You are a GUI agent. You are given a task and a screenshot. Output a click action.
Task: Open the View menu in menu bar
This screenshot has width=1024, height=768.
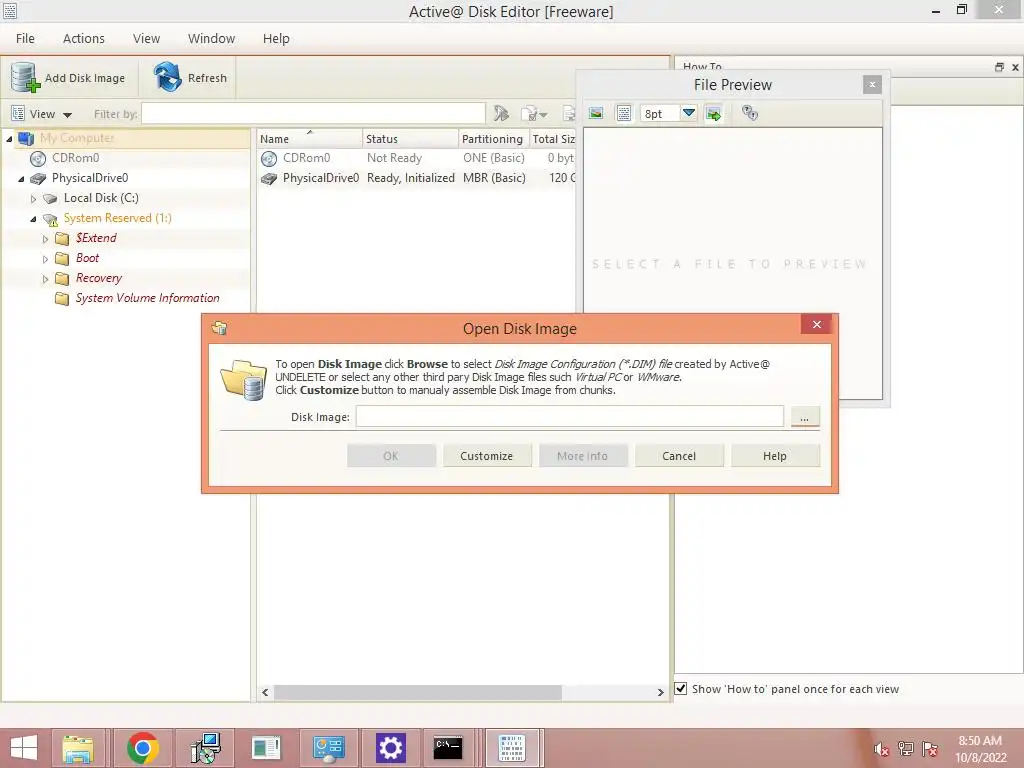(x=146, y=39)
